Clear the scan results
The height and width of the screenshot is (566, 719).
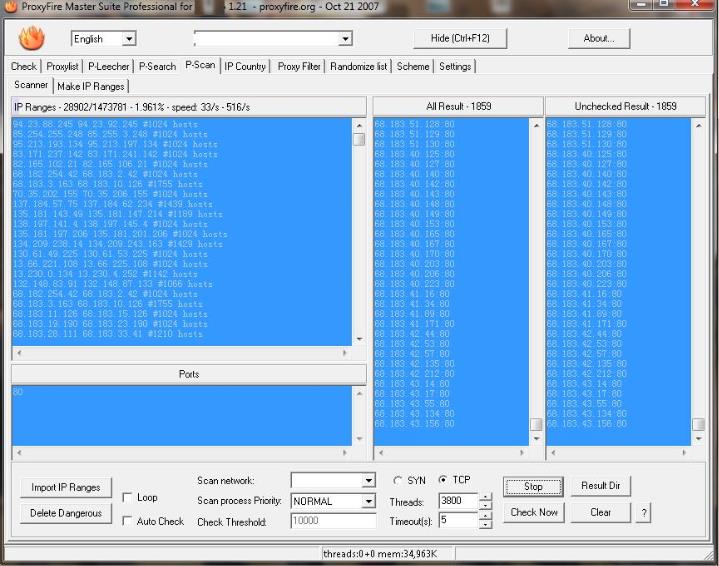[x=601, y=512]
